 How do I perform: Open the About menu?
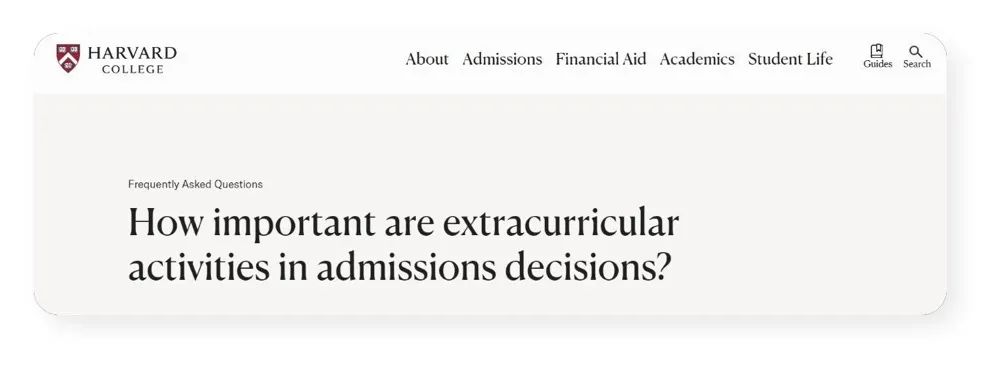click(x=426, y=59)
